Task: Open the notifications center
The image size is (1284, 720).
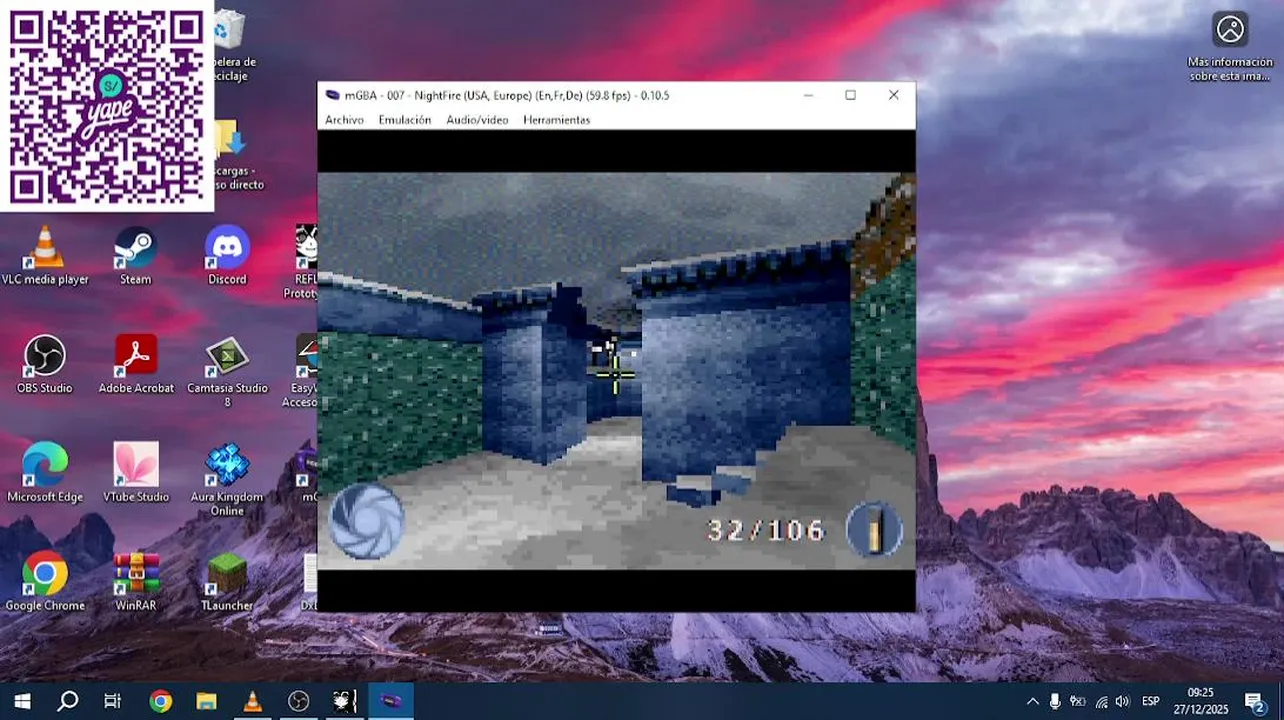Action: (x=1255, y=701)
